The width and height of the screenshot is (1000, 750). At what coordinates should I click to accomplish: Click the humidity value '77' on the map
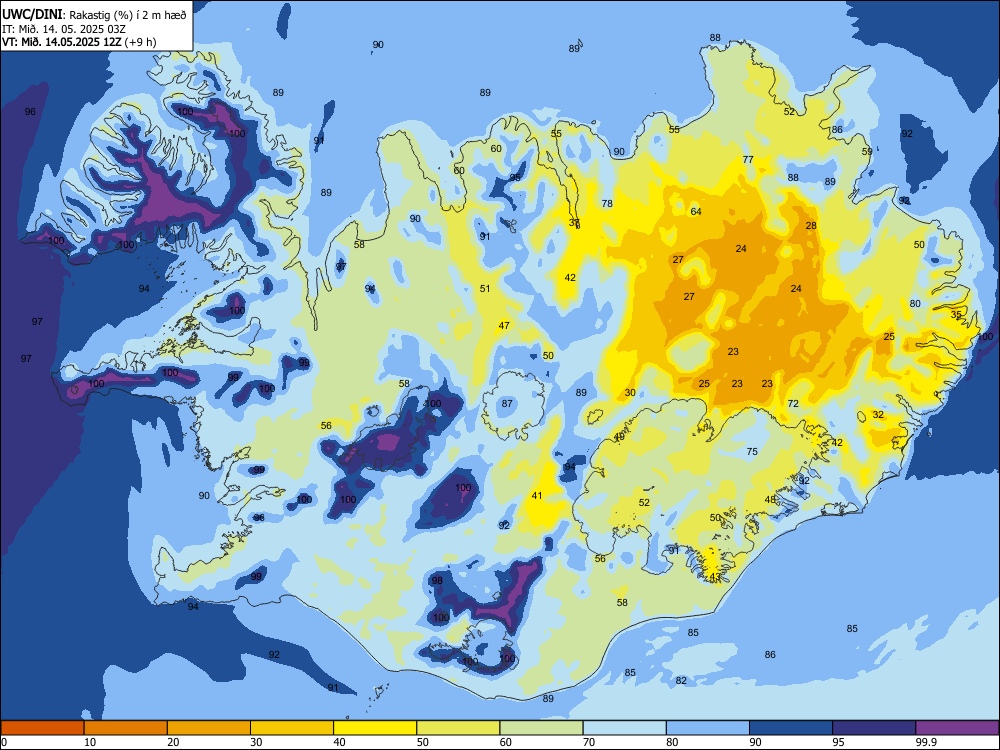748,159
